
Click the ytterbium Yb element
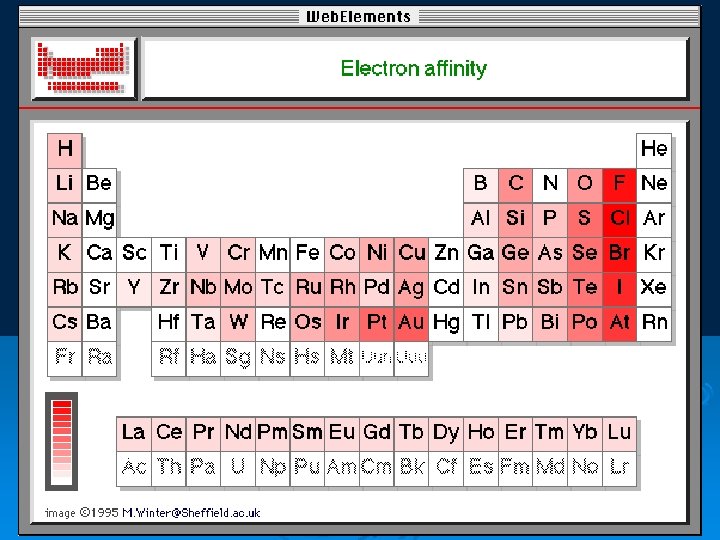click(x=585, y=434)
